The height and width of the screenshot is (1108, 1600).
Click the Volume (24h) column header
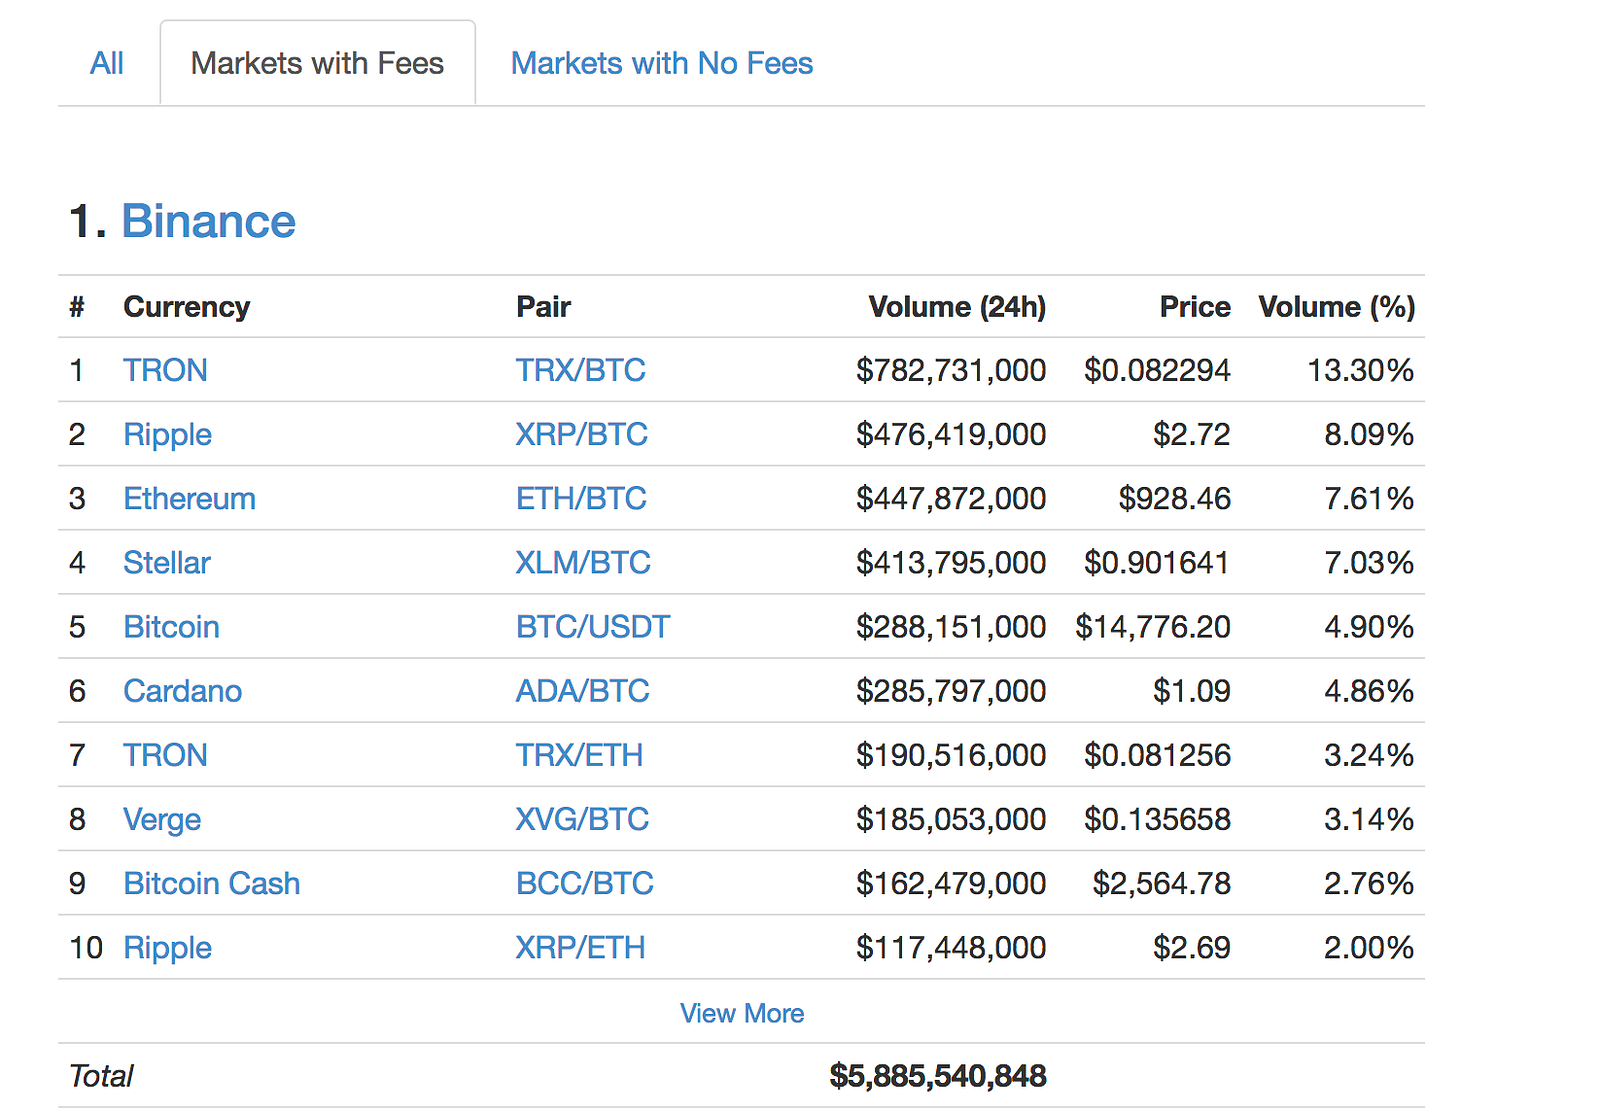(x=957, y=306)
